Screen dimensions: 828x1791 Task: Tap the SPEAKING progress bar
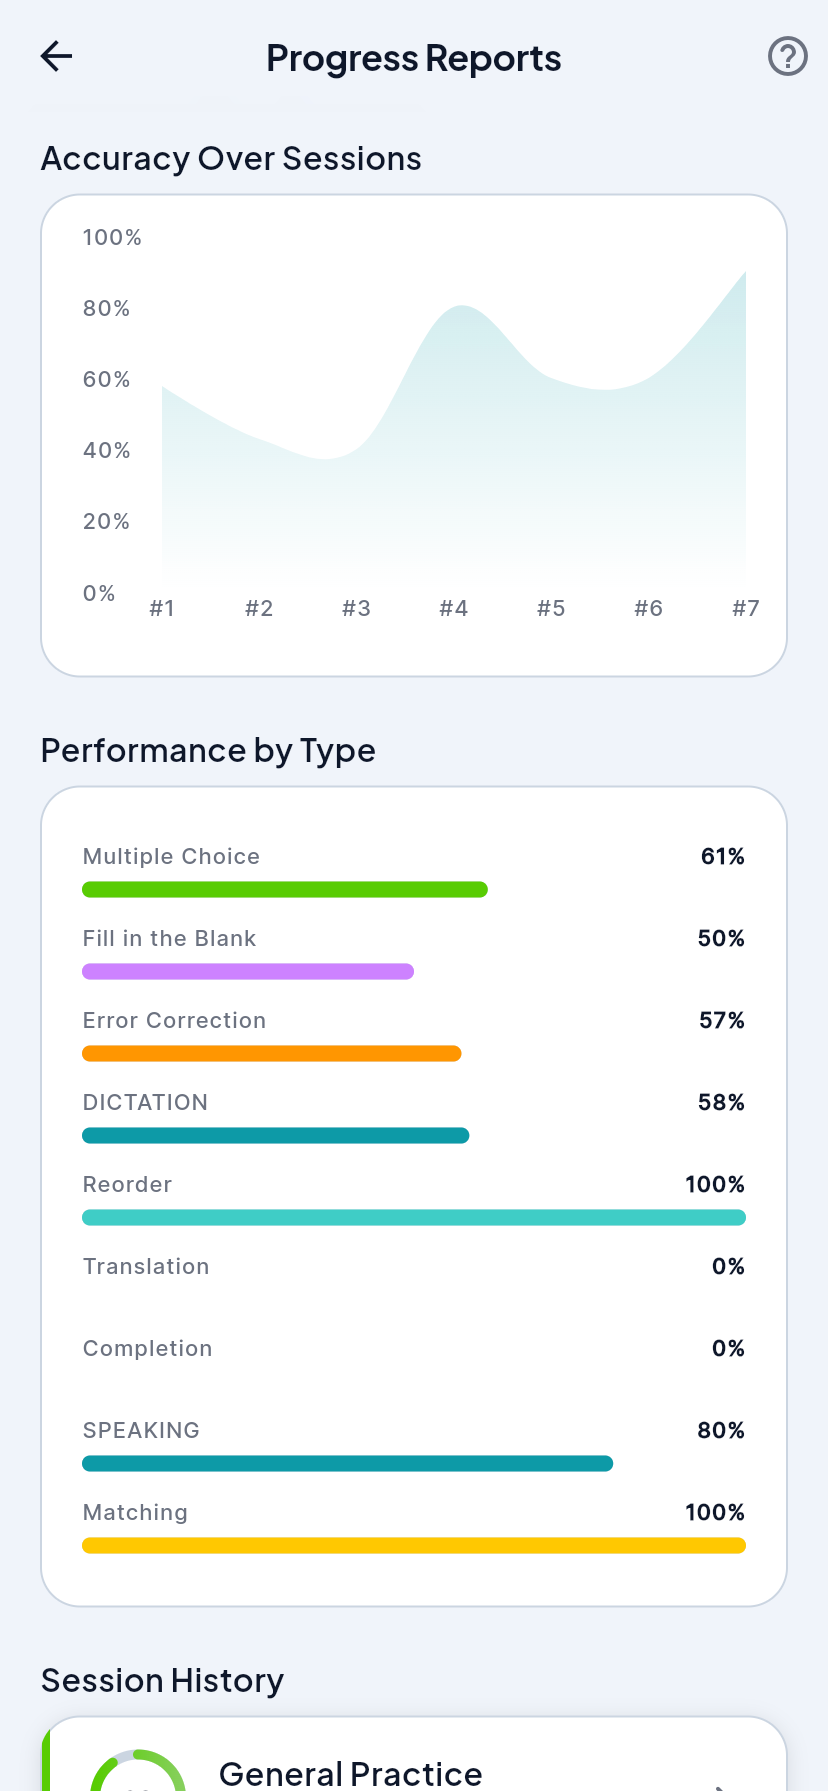pos(348,1464)
